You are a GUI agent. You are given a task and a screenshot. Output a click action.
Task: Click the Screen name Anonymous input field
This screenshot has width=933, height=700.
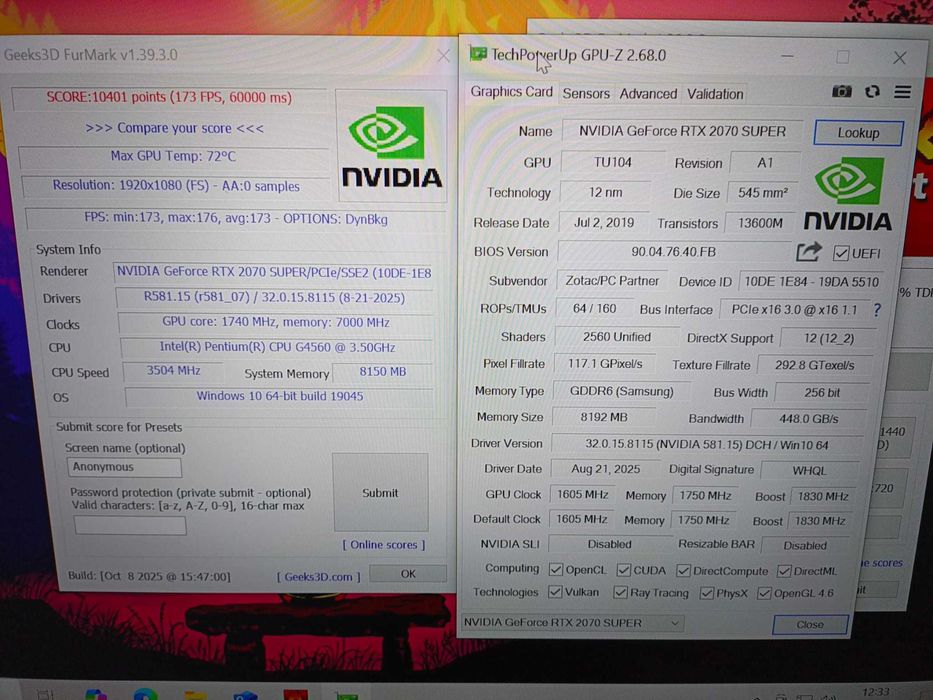124,467
